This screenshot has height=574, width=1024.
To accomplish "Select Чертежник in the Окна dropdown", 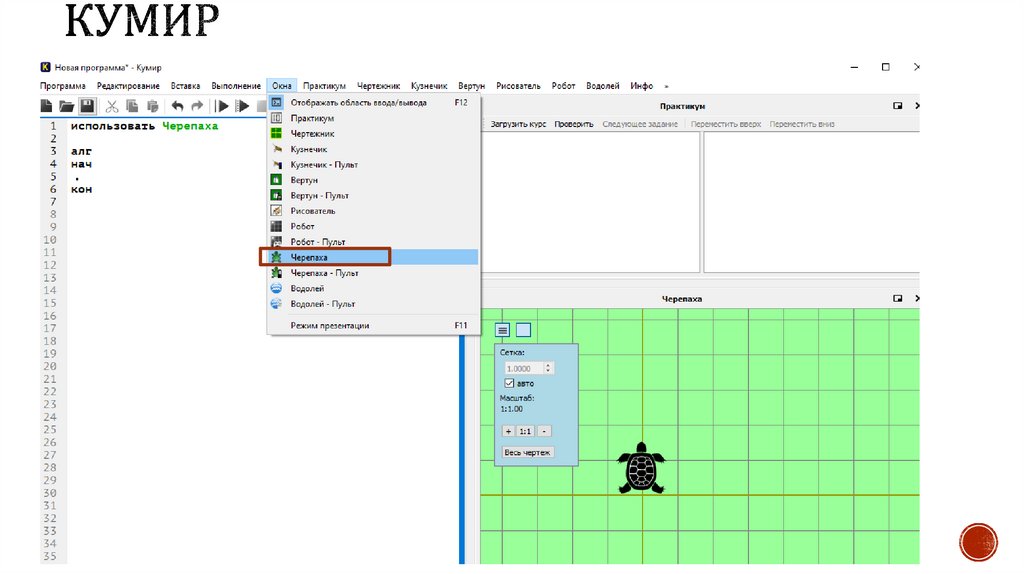I will (373, 133).
